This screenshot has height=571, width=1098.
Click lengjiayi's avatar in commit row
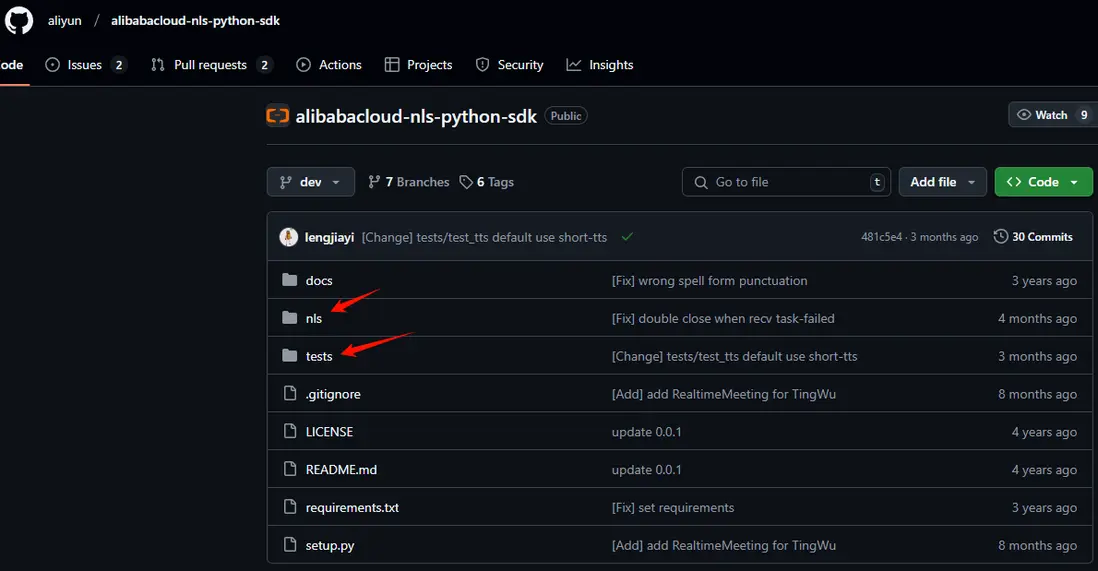pyautogui.click(x=288, y=237)
